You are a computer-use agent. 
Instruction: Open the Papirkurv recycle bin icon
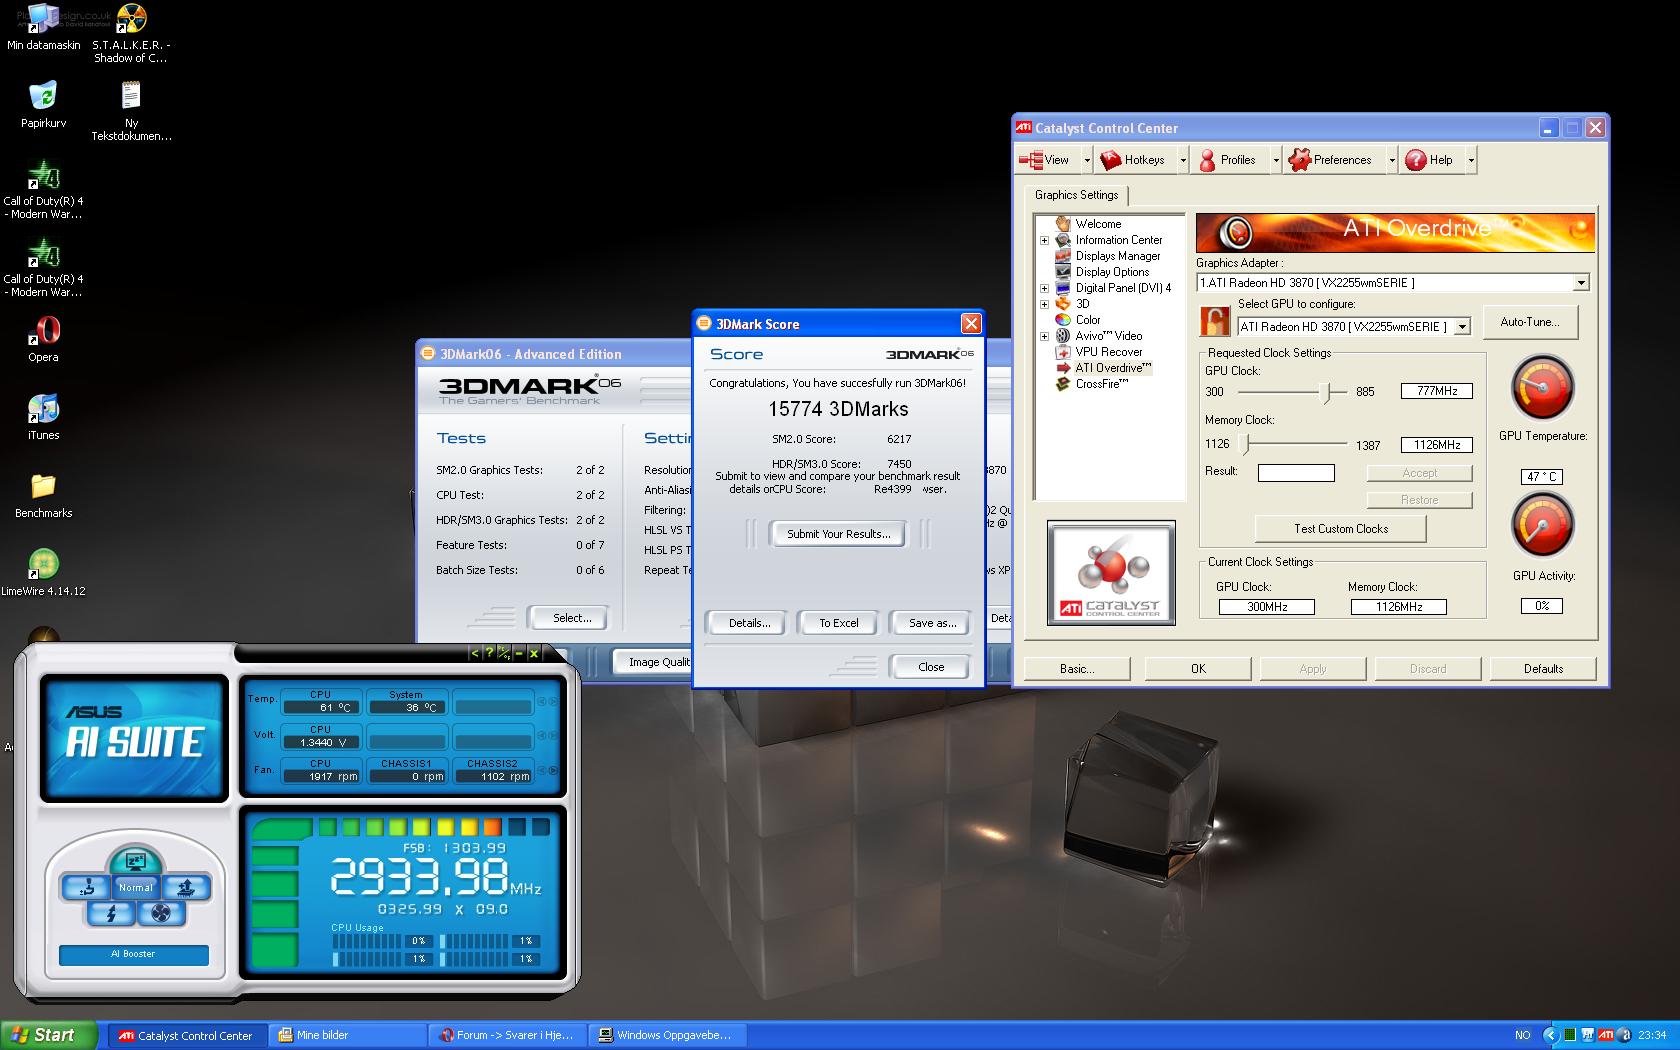tap(43, 105)
